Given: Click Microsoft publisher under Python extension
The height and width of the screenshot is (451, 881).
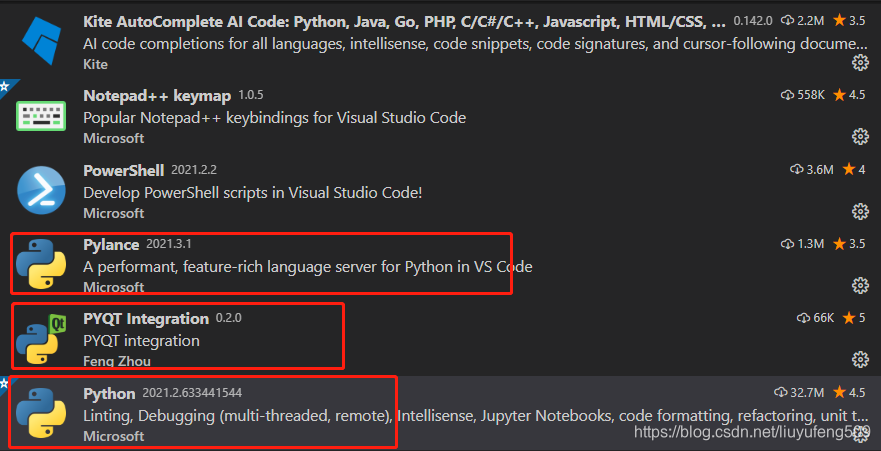Looking at the screenshot, I should pyautogui.click(x=113, y=436).
